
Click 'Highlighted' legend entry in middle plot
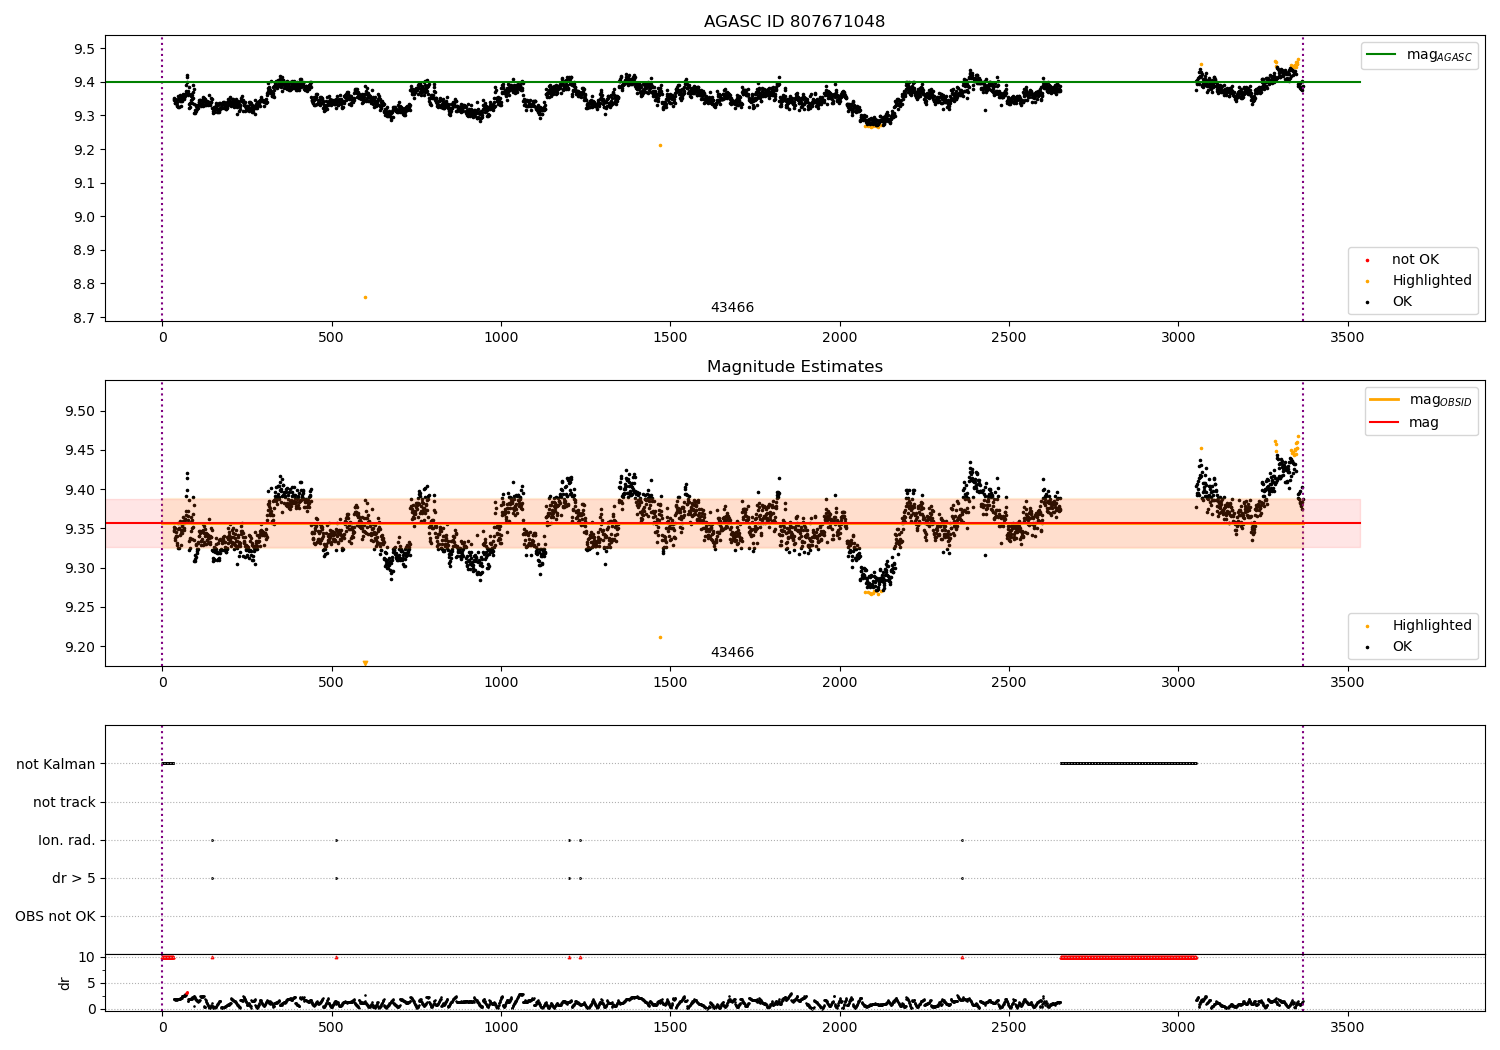1420,626
